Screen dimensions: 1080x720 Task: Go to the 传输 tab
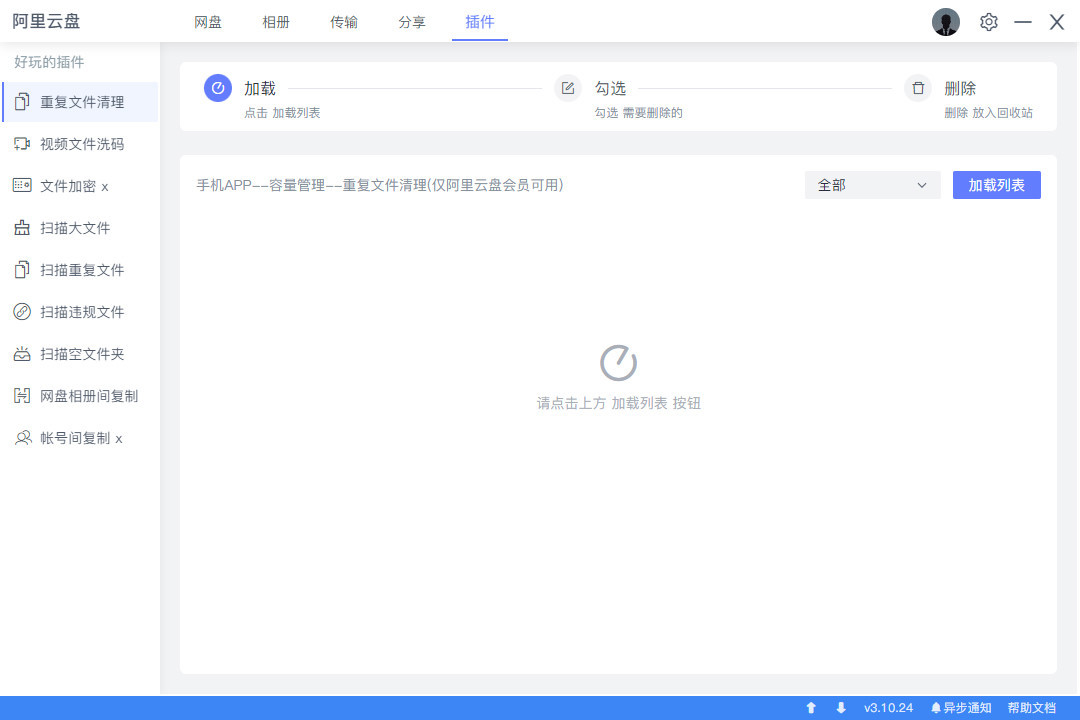tap(344, 22)
